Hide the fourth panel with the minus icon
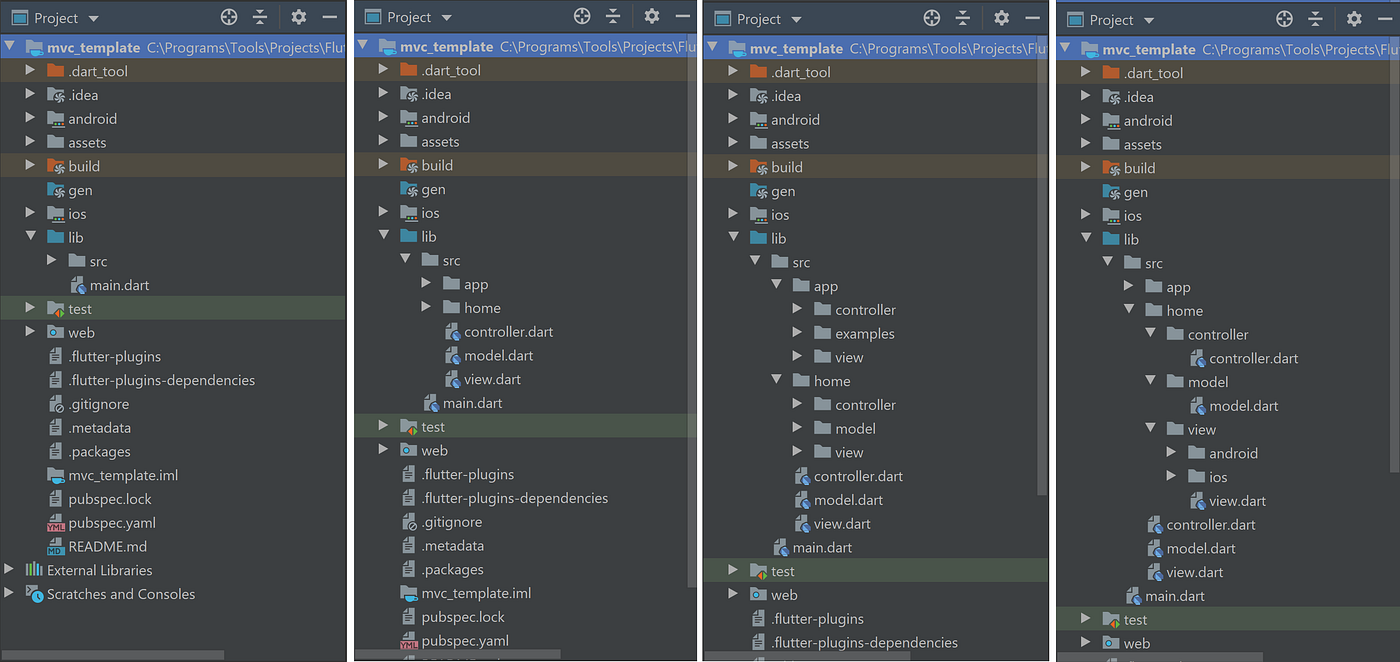Screen dimensions: 1400x662 point(1385,19)
